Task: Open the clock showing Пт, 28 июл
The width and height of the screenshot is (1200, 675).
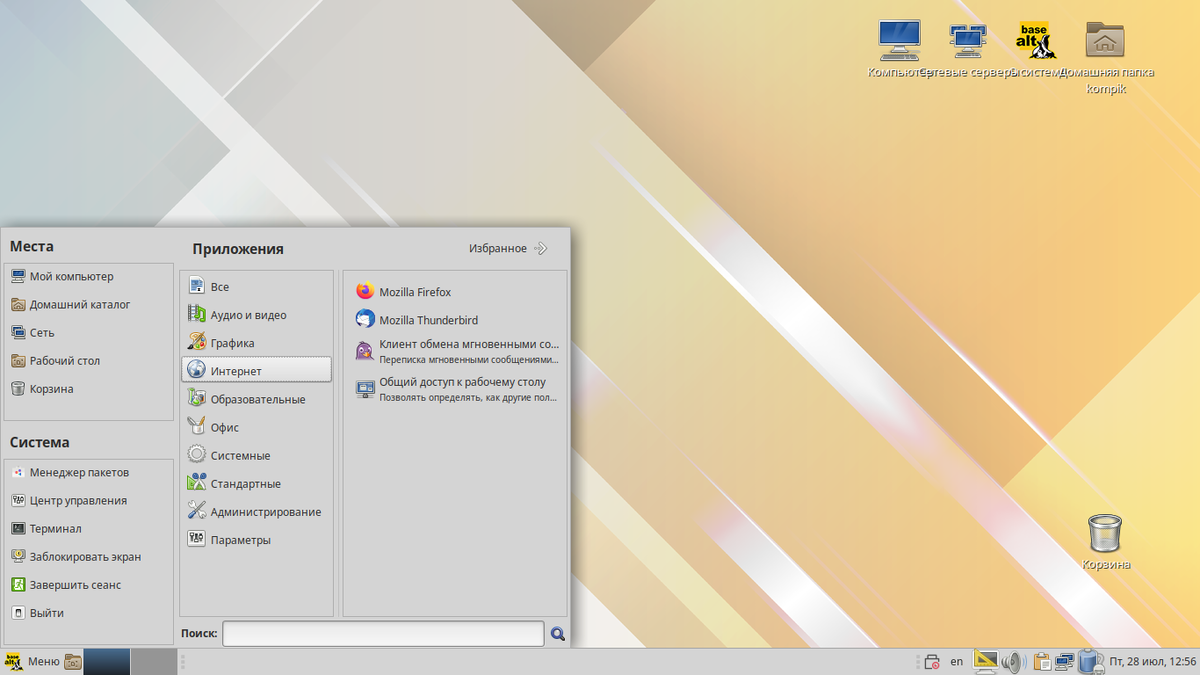Action: (x=1152, y=661)
